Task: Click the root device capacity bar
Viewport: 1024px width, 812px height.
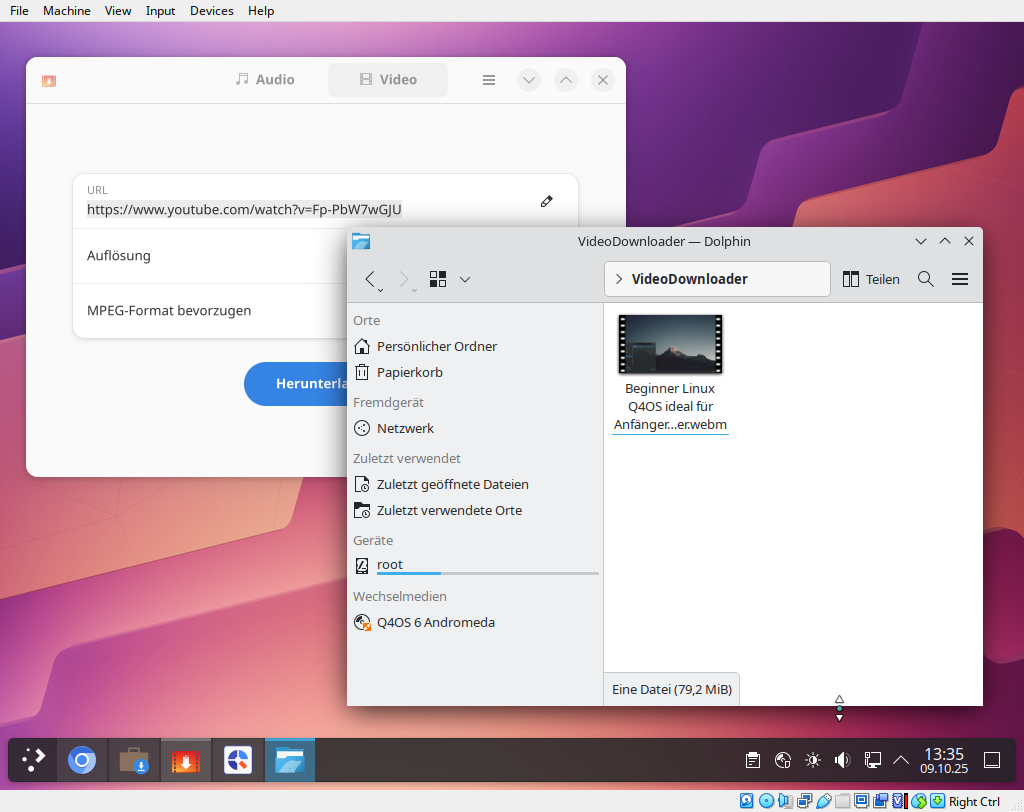Action: 487,574
